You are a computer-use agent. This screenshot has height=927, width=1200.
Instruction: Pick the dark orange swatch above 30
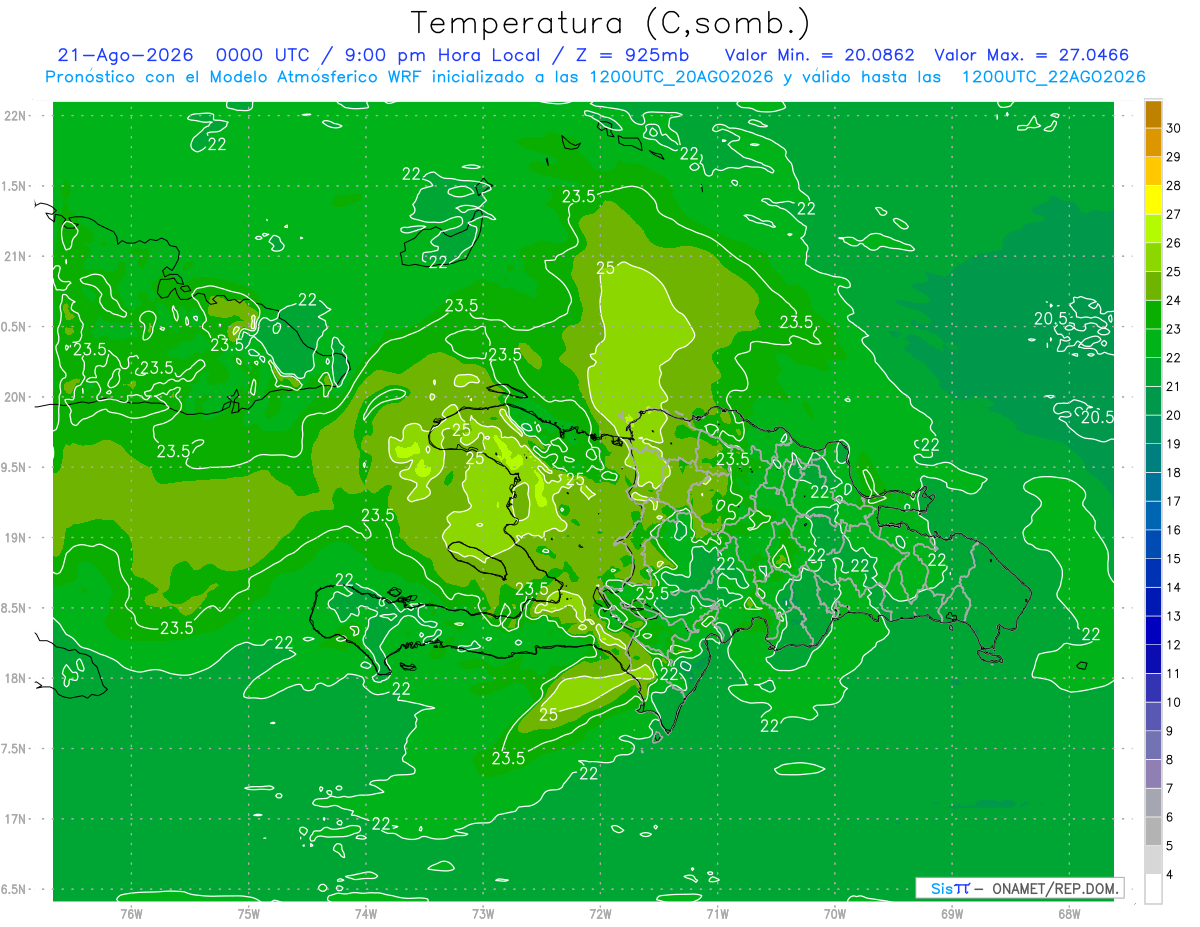click(1153, 114)
